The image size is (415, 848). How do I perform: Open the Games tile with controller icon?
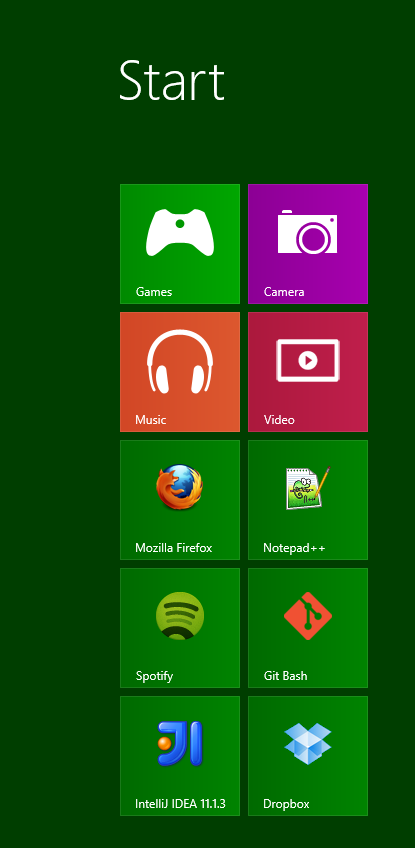(x=180, y=244)
